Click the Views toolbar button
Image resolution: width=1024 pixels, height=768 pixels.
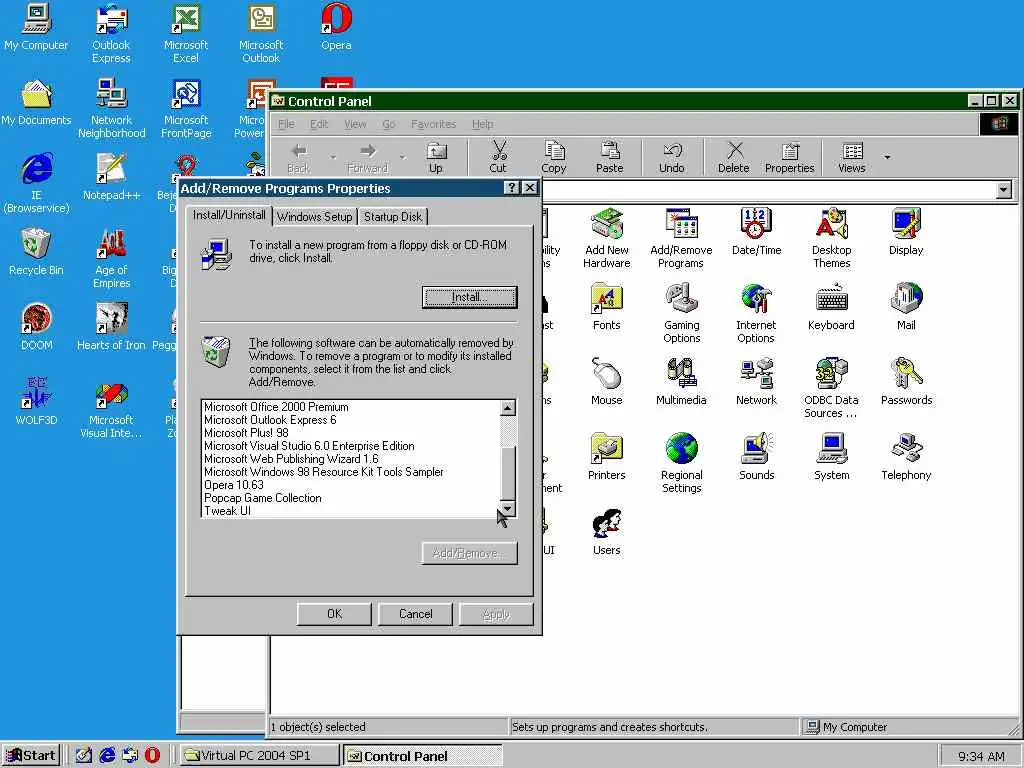[852, 158]
